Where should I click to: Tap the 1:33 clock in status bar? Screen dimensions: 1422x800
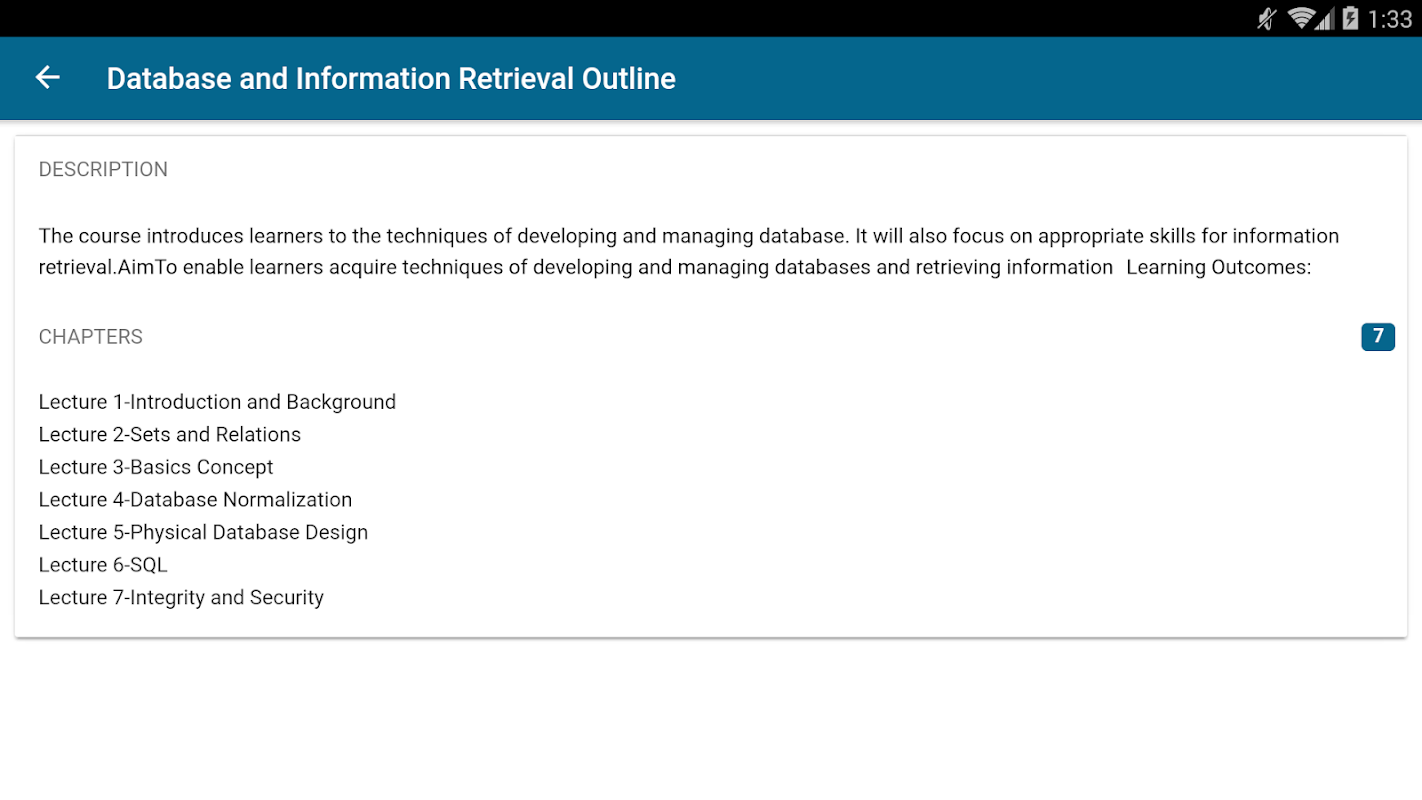(1390, 18)
